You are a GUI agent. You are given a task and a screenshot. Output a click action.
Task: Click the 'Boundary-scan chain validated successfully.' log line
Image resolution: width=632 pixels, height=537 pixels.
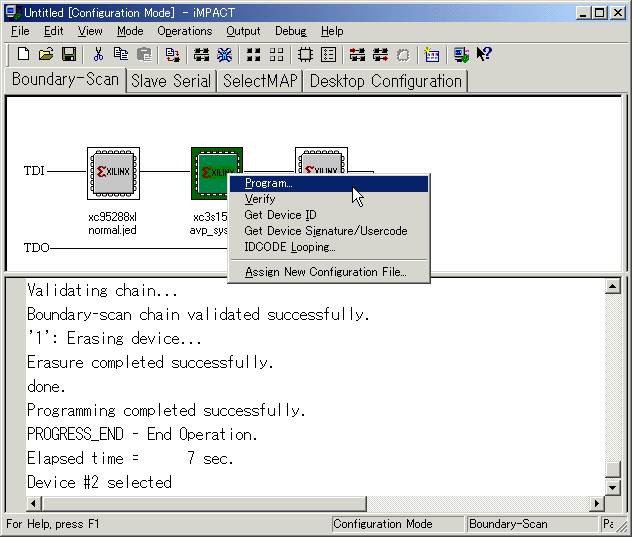tap(198, 315)
